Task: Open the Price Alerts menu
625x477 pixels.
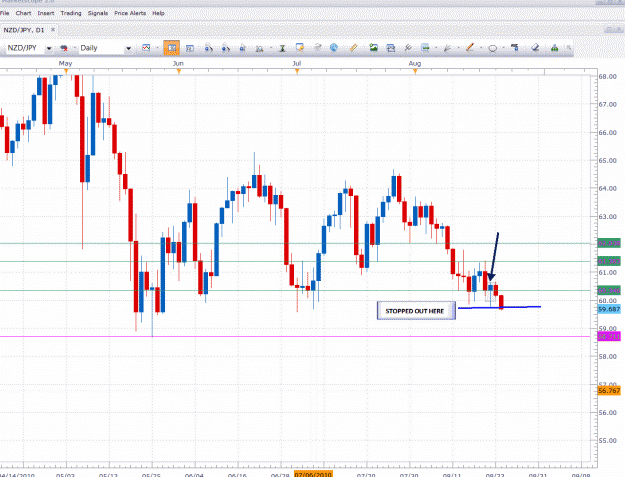Action: click(130, 13)
